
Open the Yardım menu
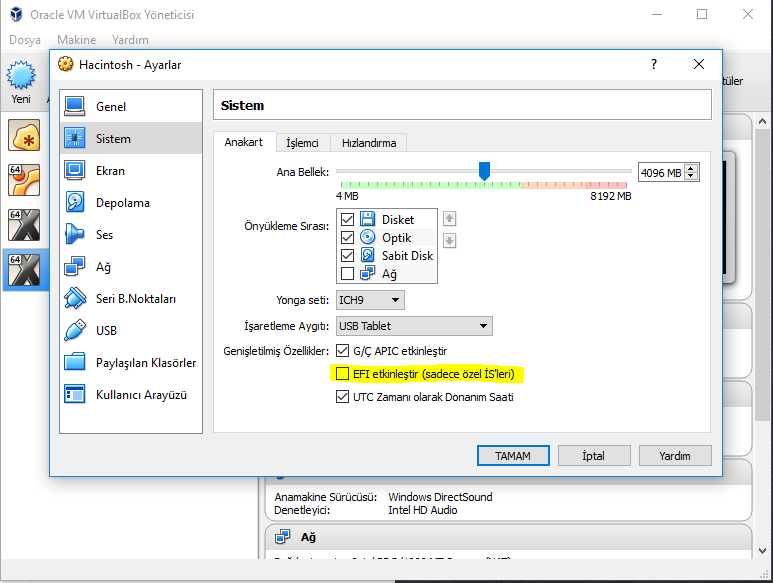click(130, 39)
